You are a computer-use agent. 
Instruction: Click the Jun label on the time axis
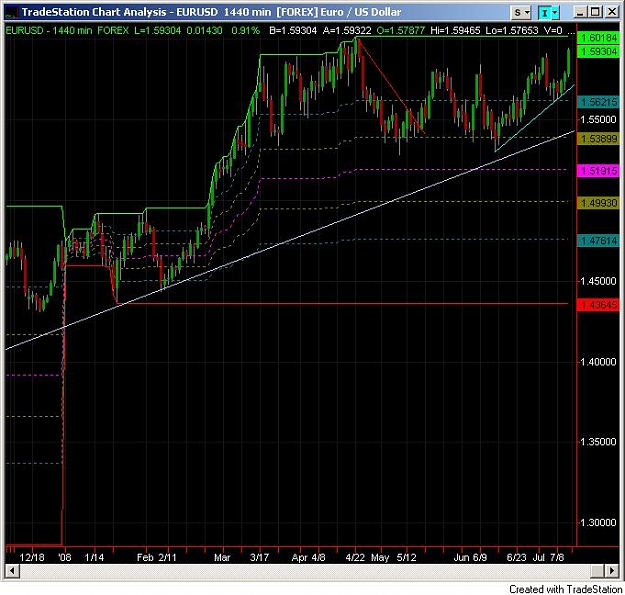point(461,557)
